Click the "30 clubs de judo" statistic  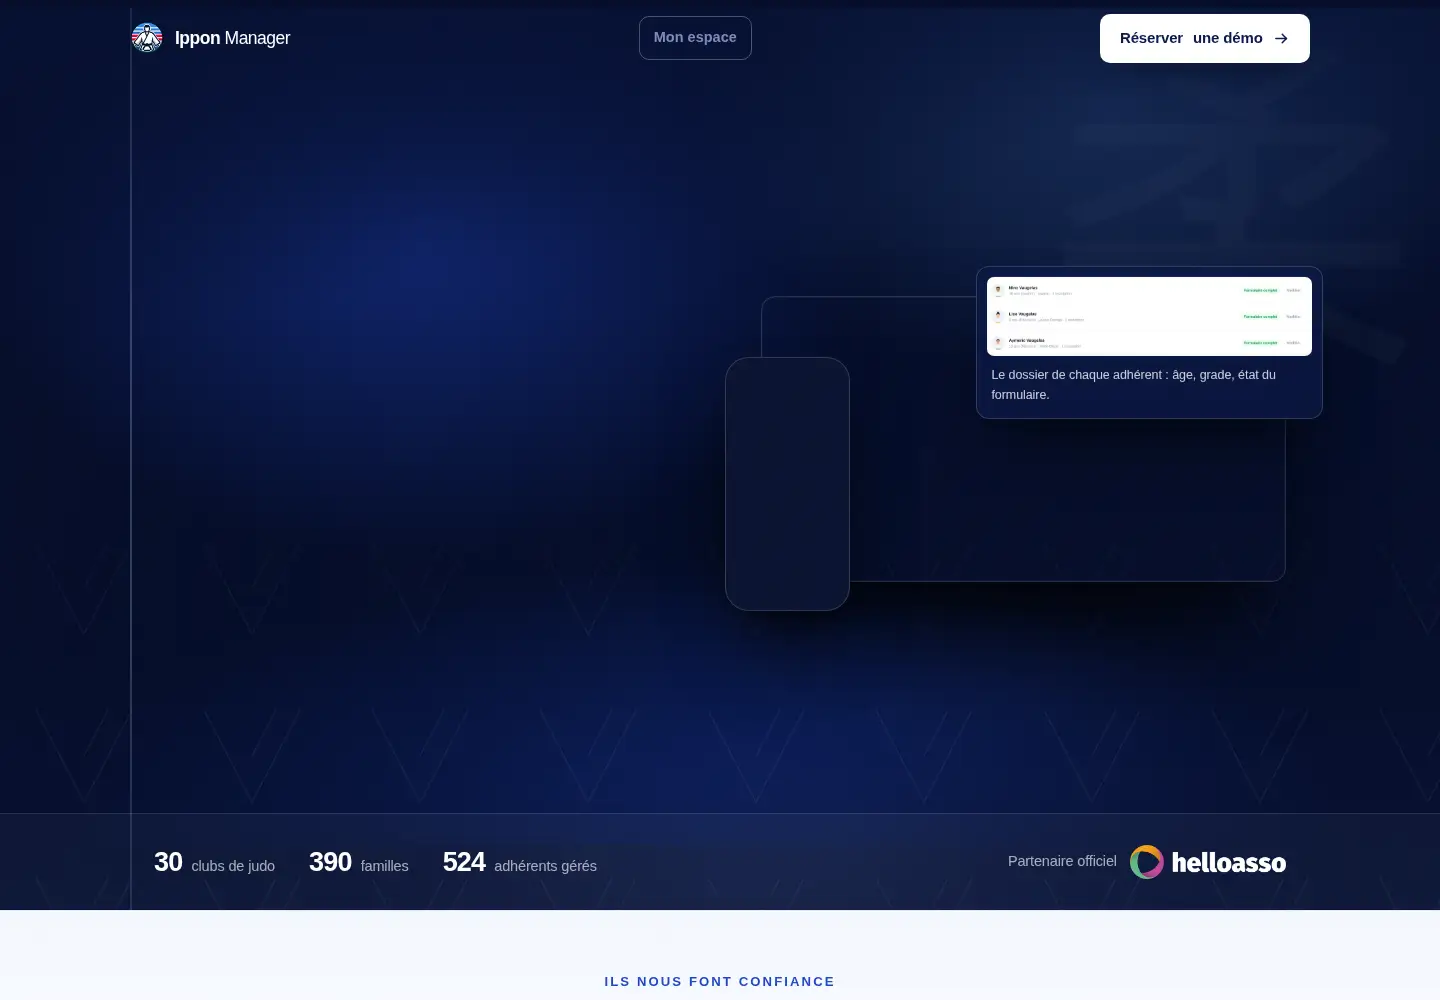point(214,863)
